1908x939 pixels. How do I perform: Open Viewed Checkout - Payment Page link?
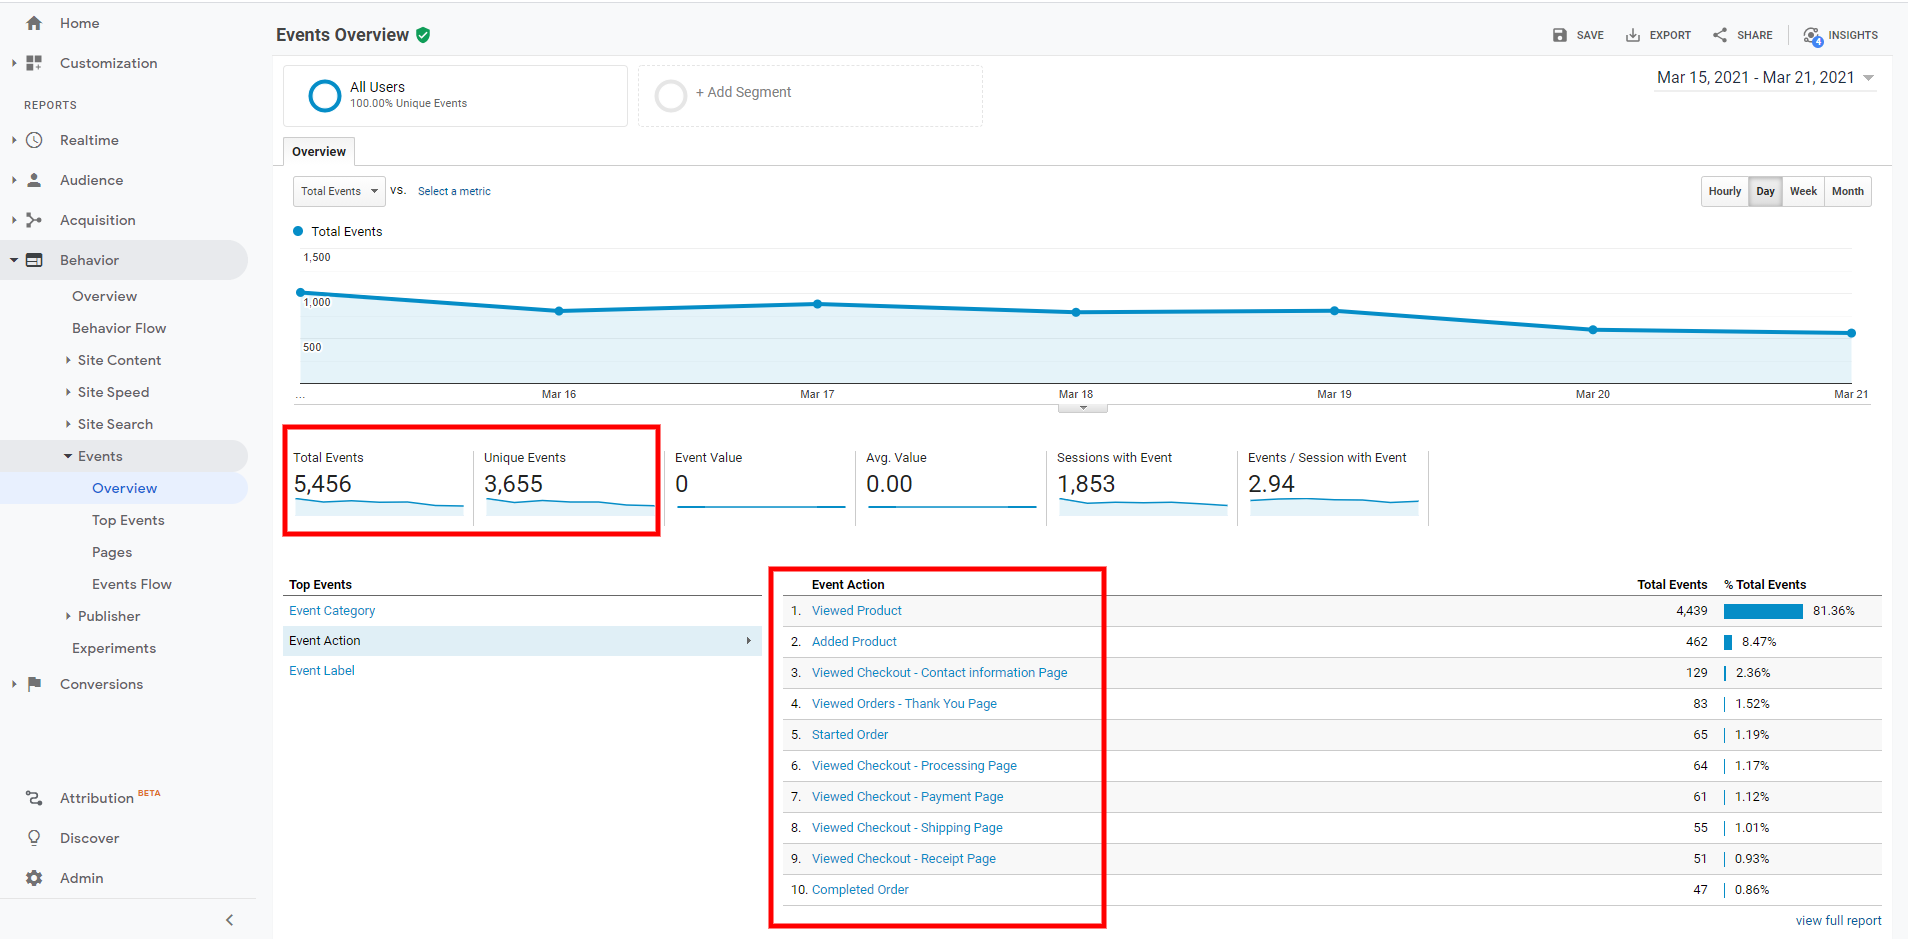coord(908,797)
